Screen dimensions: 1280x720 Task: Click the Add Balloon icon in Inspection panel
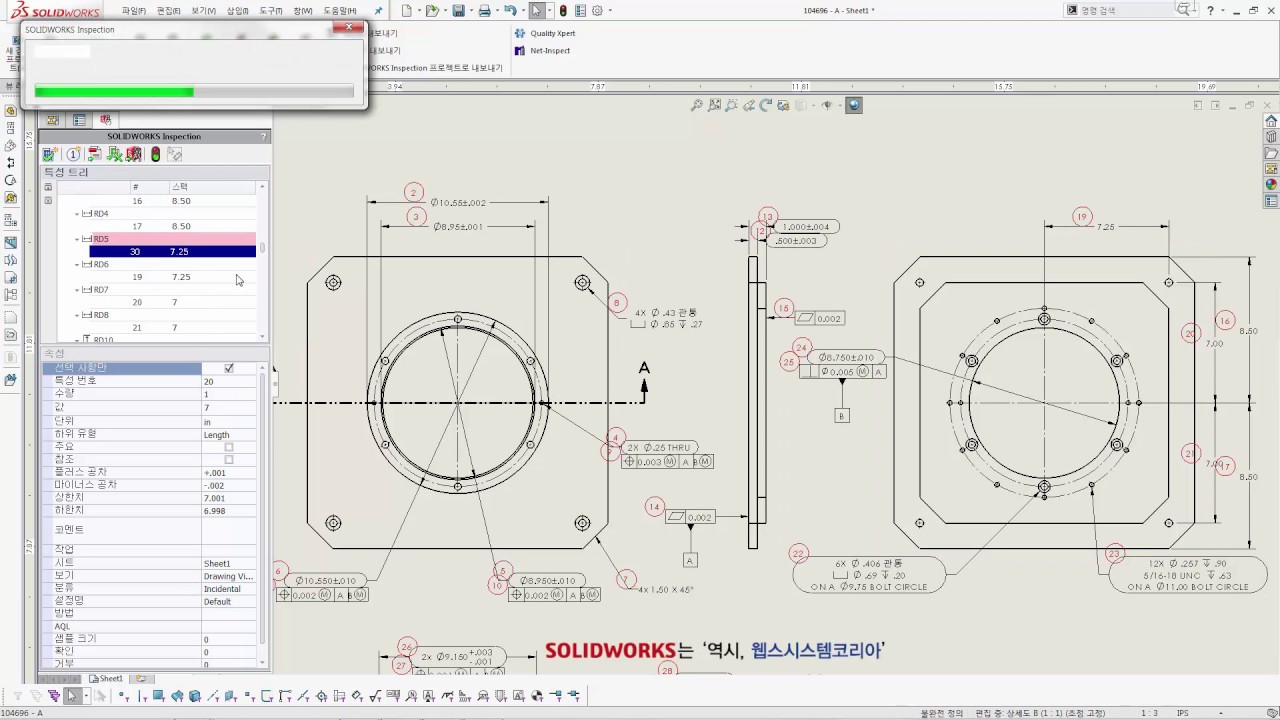pos(73,154)
